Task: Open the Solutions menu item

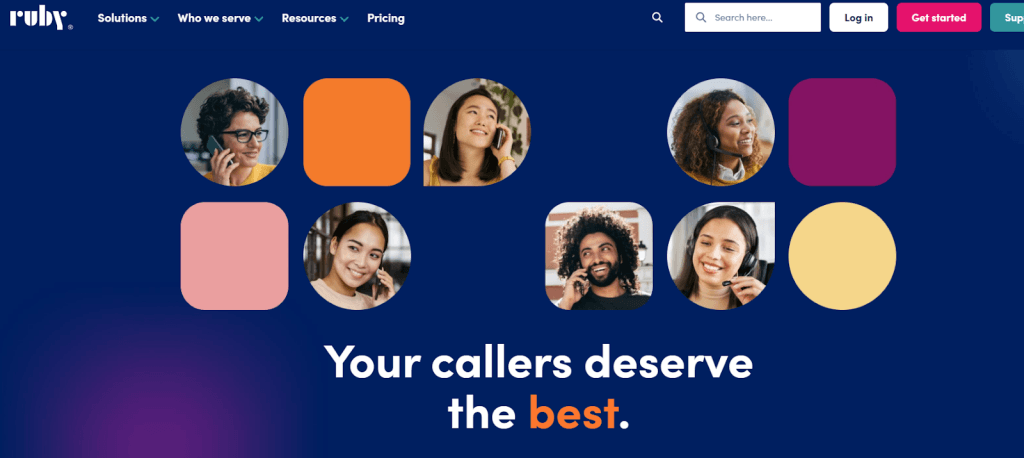Action: tap(122, 18)
